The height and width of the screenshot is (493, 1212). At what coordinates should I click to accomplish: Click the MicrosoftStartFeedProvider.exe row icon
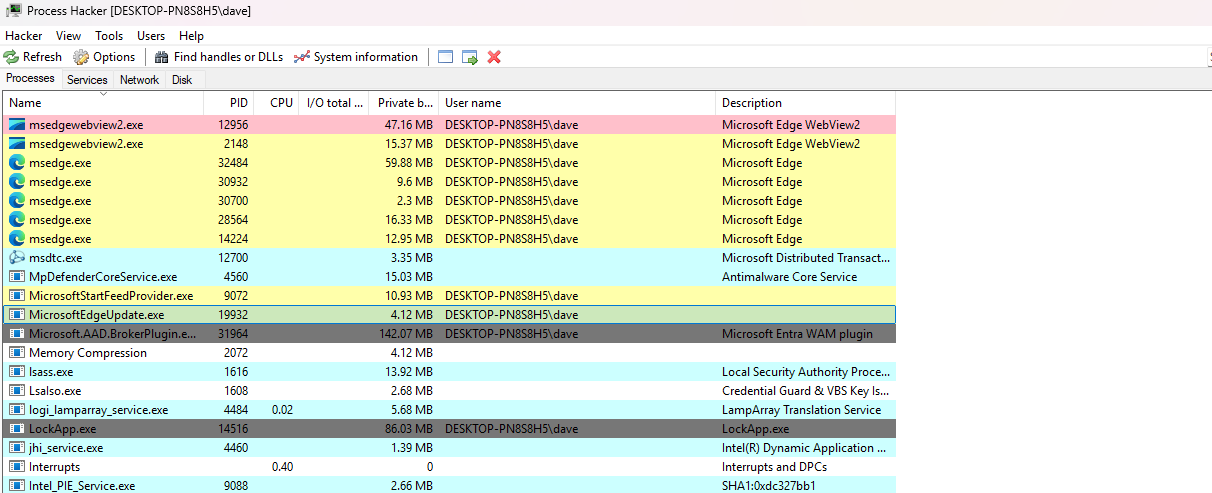point(17,296)
